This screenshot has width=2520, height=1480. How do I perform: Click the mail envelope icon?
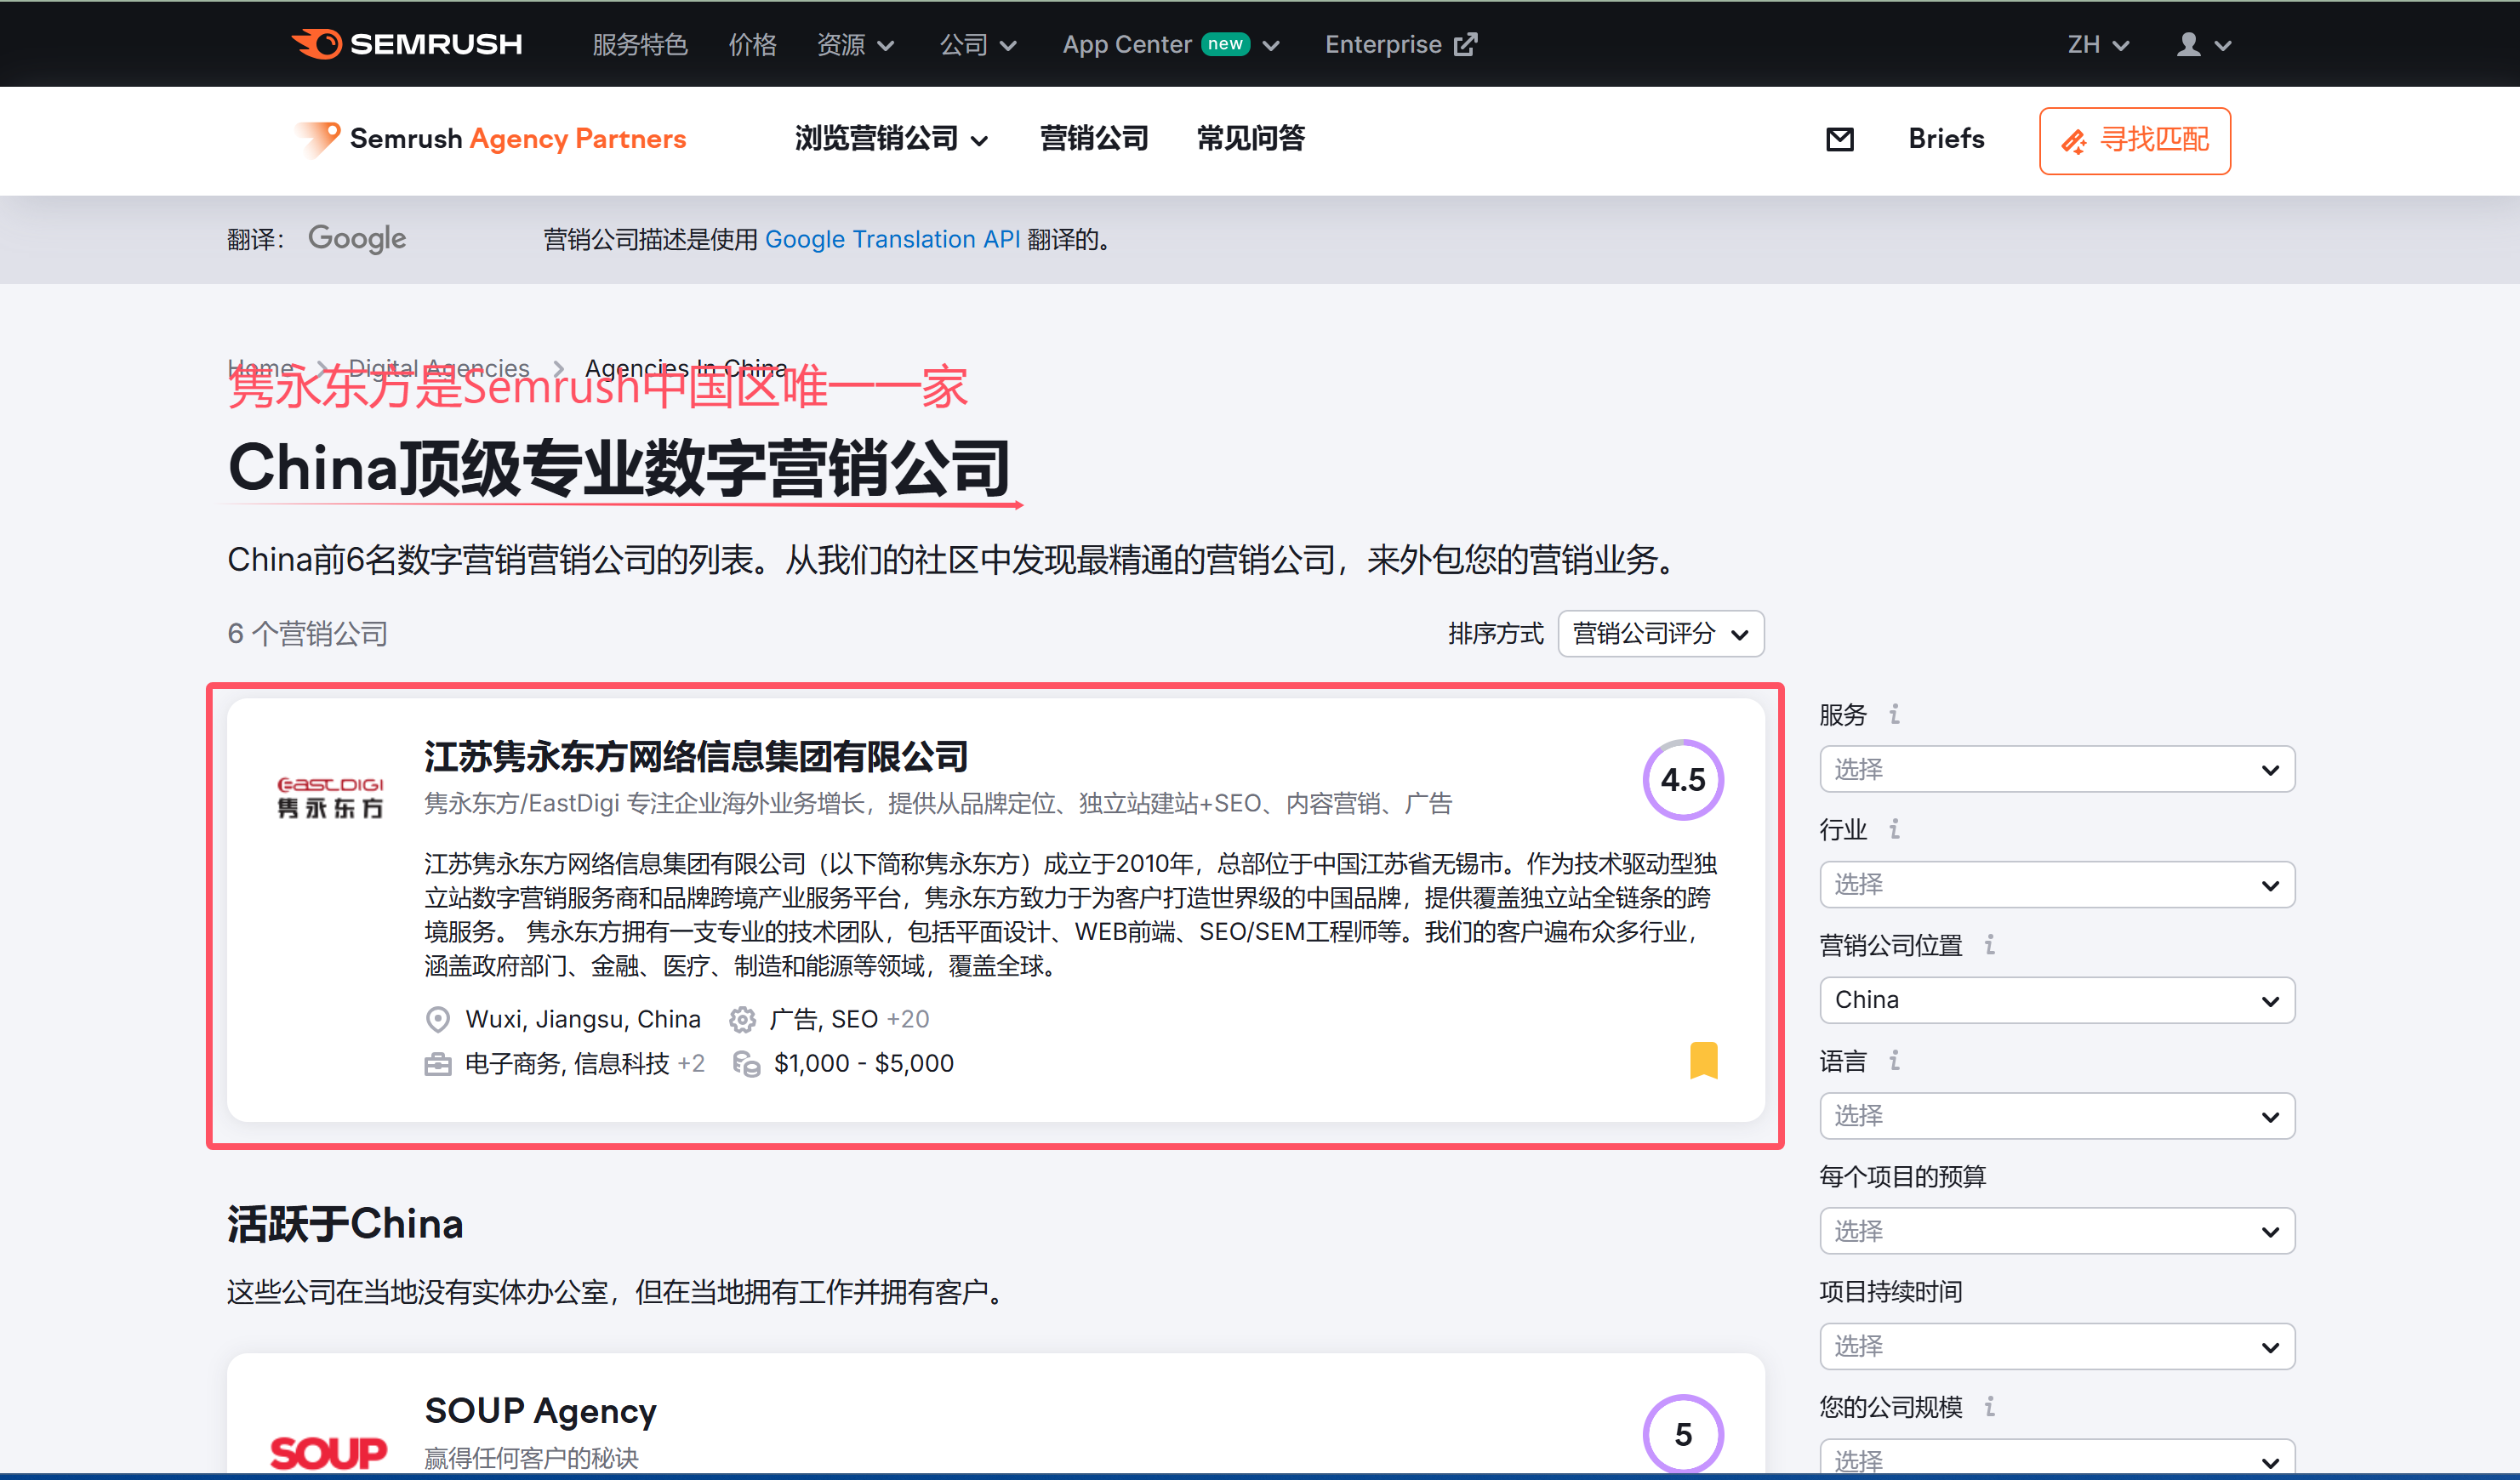pyautogui.click(x=1840, y=139)
